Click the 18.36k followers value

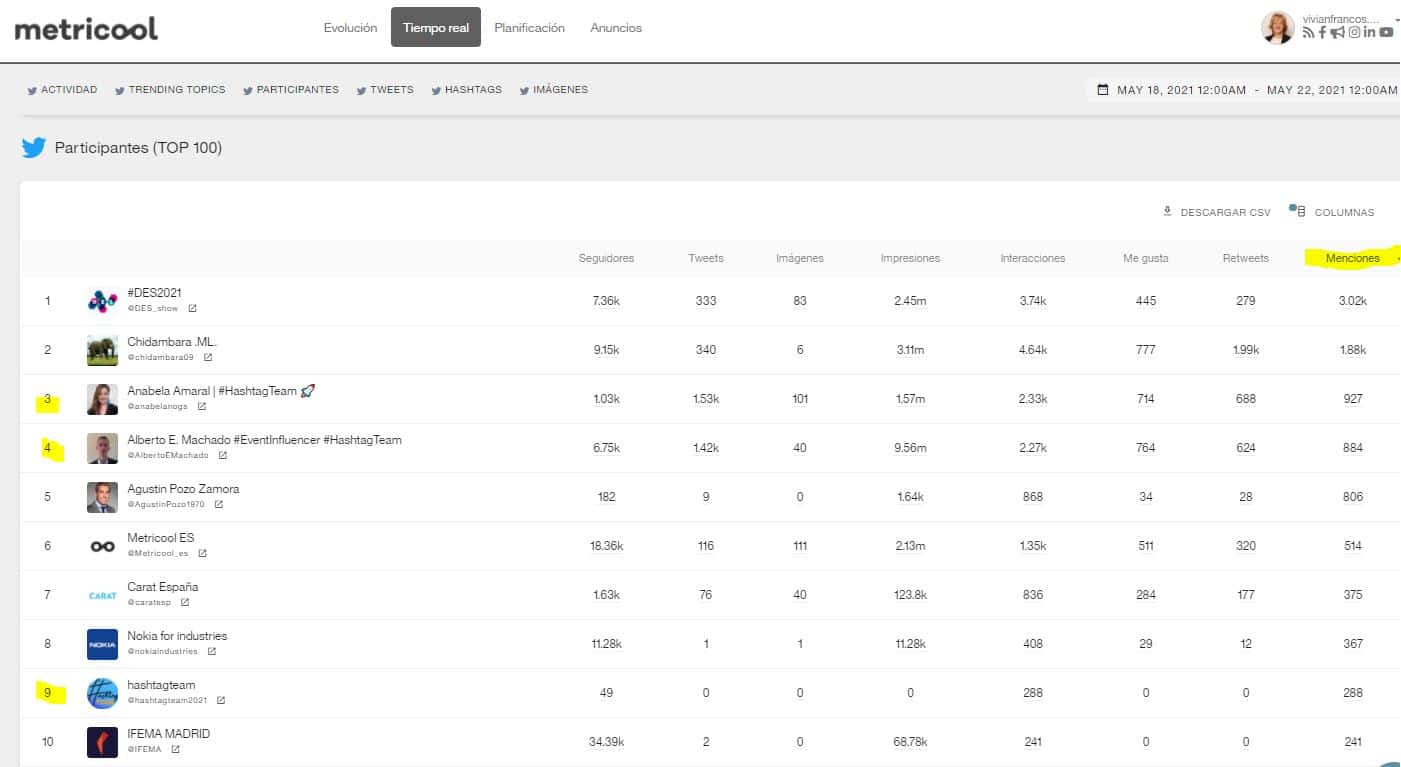pos(606,546)
